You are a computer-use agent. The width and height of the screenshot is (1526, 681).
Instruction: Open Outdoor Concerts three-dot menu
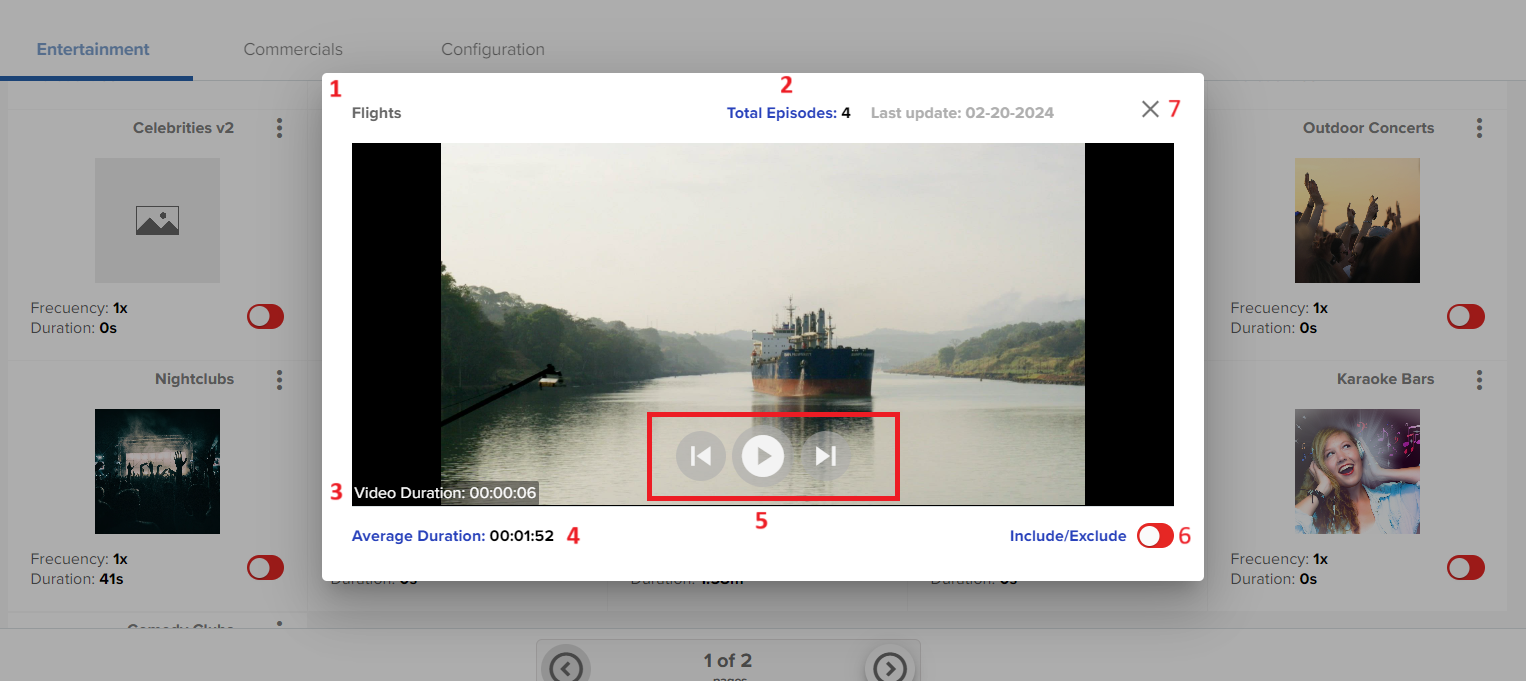click(1479, 128)
